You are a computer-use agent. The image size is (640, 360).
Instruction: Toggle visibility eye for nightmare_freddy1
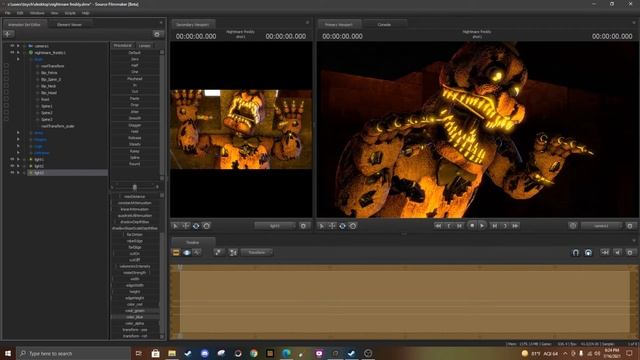coord(12,53)
